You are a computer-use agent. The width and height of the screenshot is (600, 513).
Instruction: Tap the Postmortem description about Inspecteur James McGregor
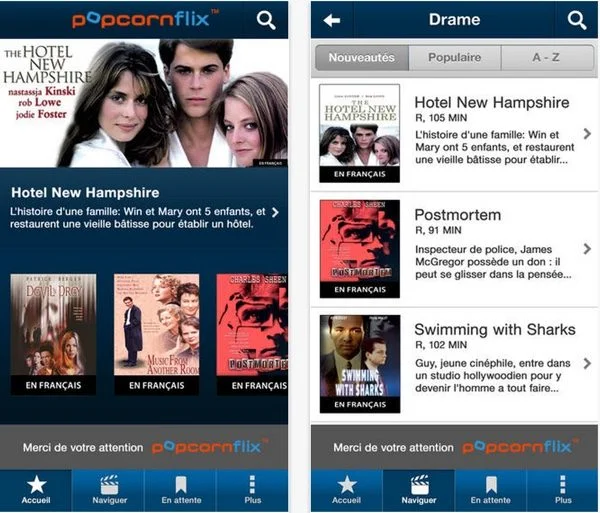493,262
